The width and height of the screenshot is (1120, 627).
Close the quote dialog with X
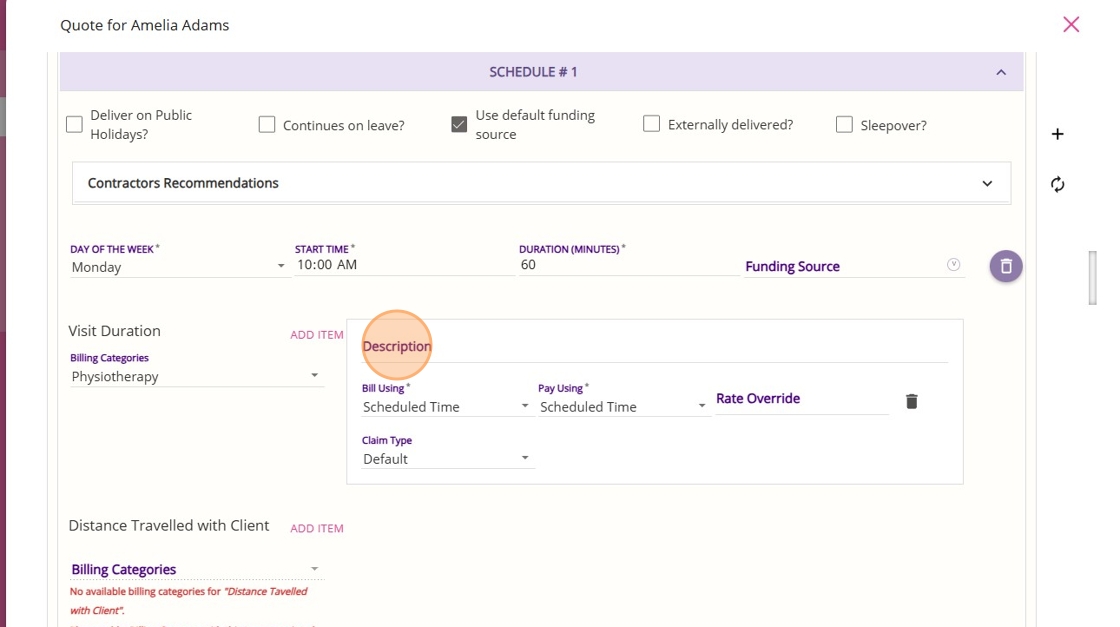pyautogui.click(x=1071, y=25)
